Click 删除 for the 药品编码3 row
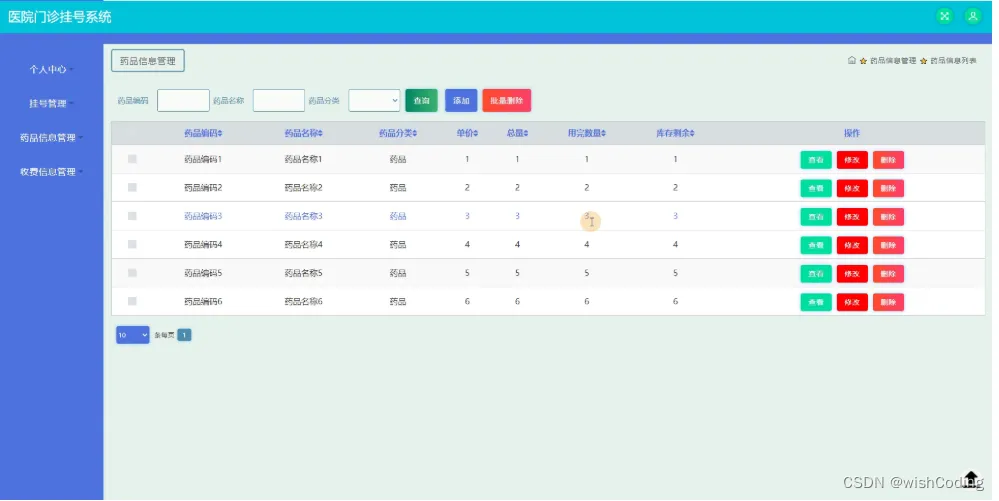Image resolution: width=999 pixels, height=501 pixels. coord(888,217)
